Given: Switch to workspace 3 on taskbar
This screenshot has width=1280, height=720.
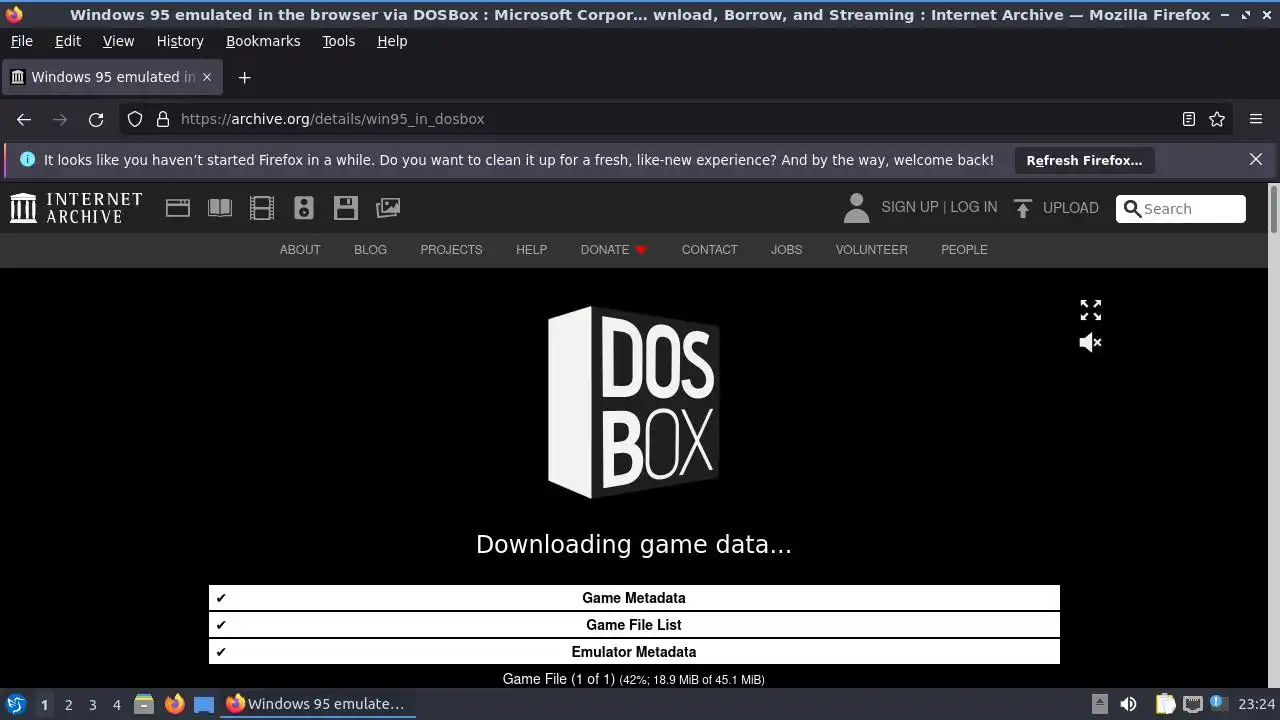Looking at the screenshot, I should [92, 704].
